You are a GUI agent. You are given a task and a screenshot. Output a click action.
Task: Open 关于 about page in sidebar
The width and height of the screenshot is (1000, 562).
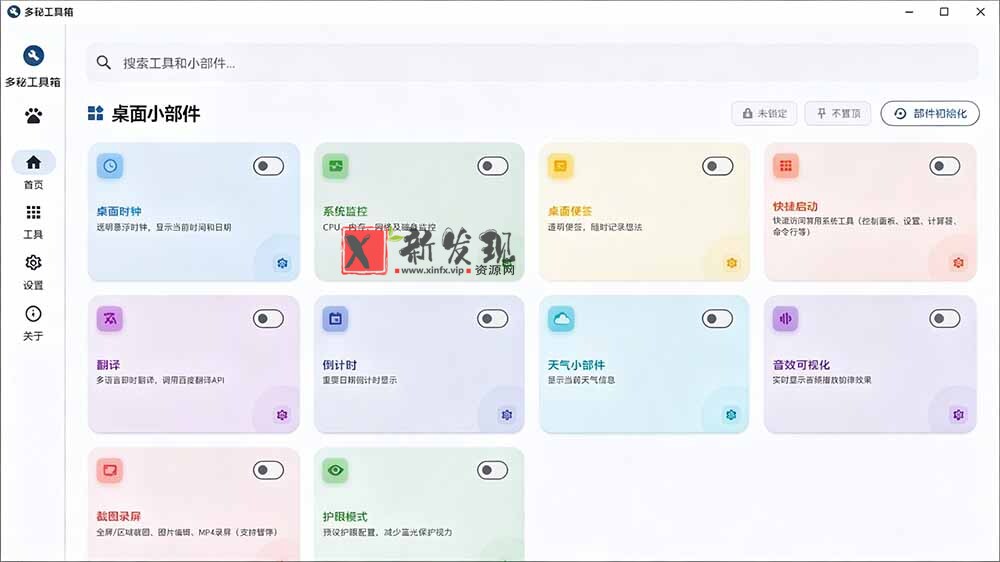[x=33, y=323]
